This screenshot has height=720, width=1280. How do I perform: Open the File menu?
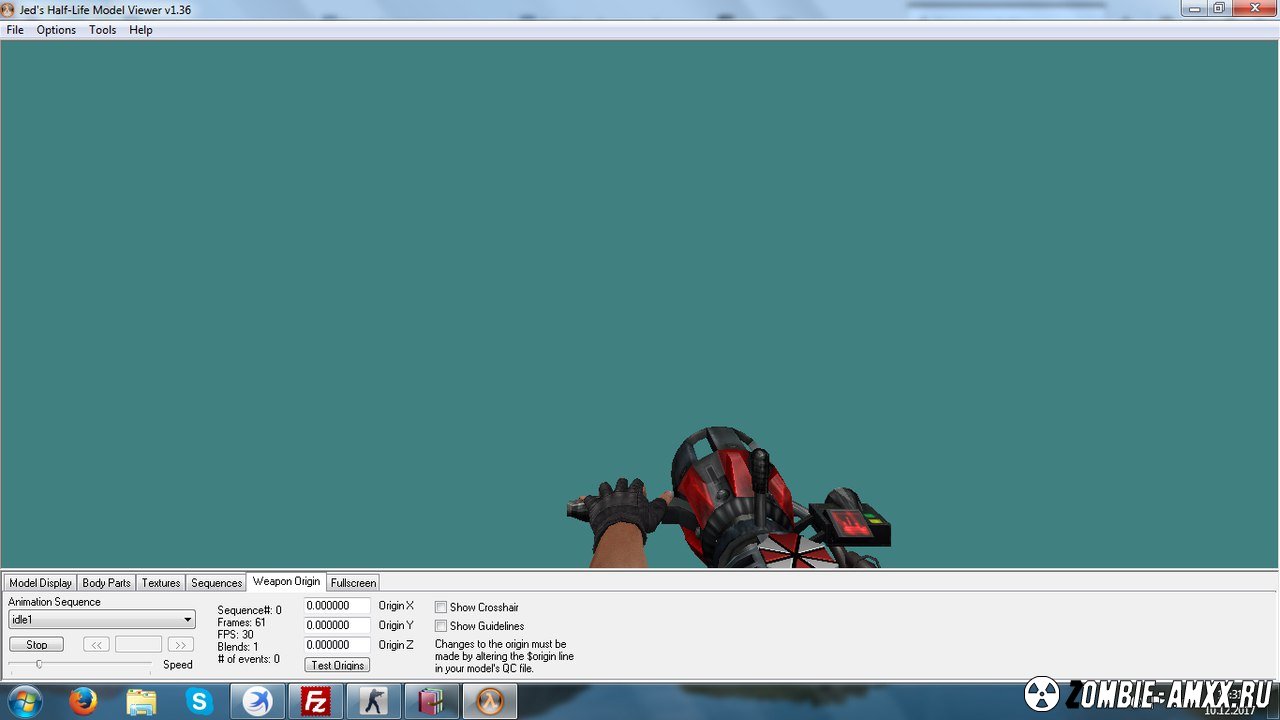coord(15,30)
